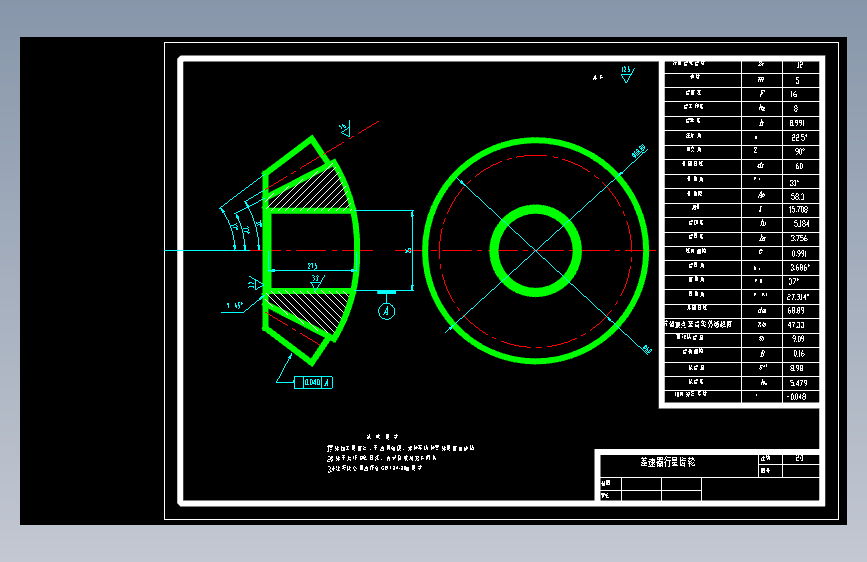Select the module value 5 in the table
The image size is (867, 562).
click(797, 80)
